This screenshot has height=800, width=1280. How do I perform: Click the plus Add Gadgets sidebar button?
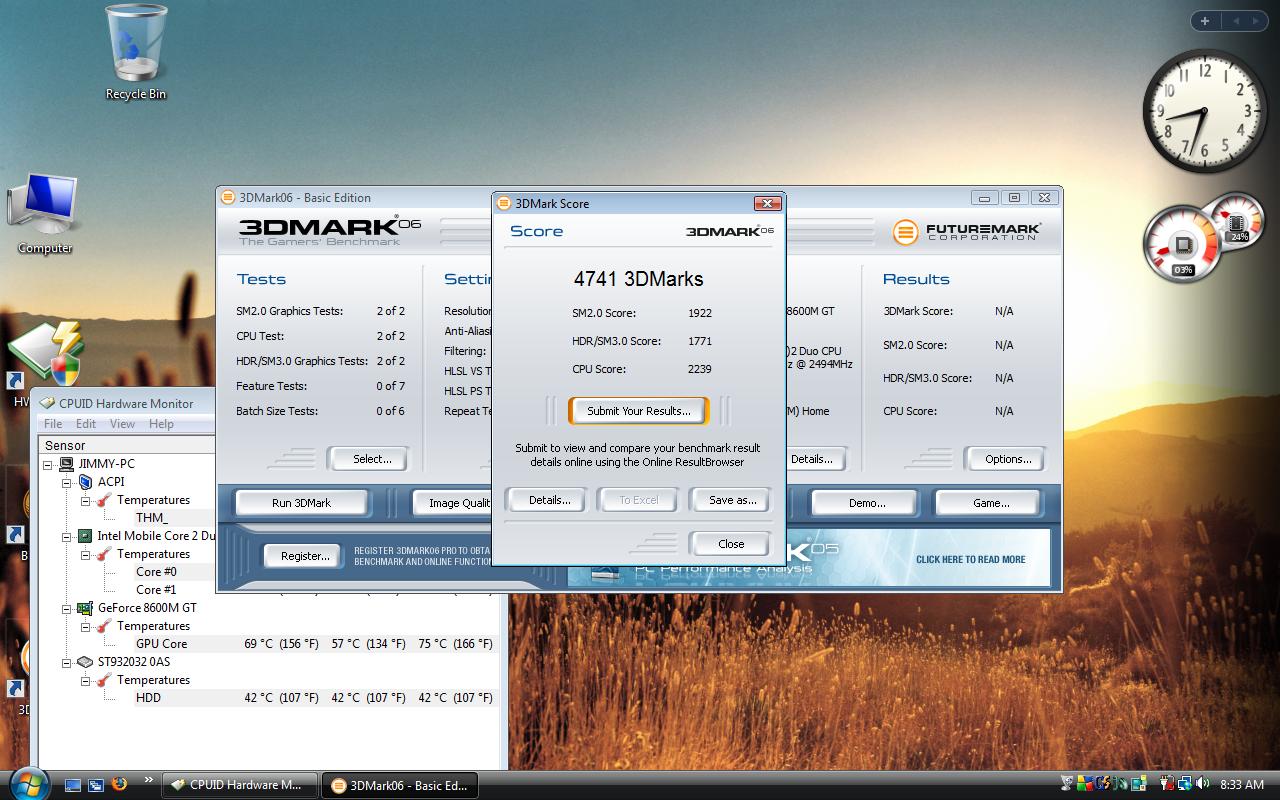point(1205,20)
